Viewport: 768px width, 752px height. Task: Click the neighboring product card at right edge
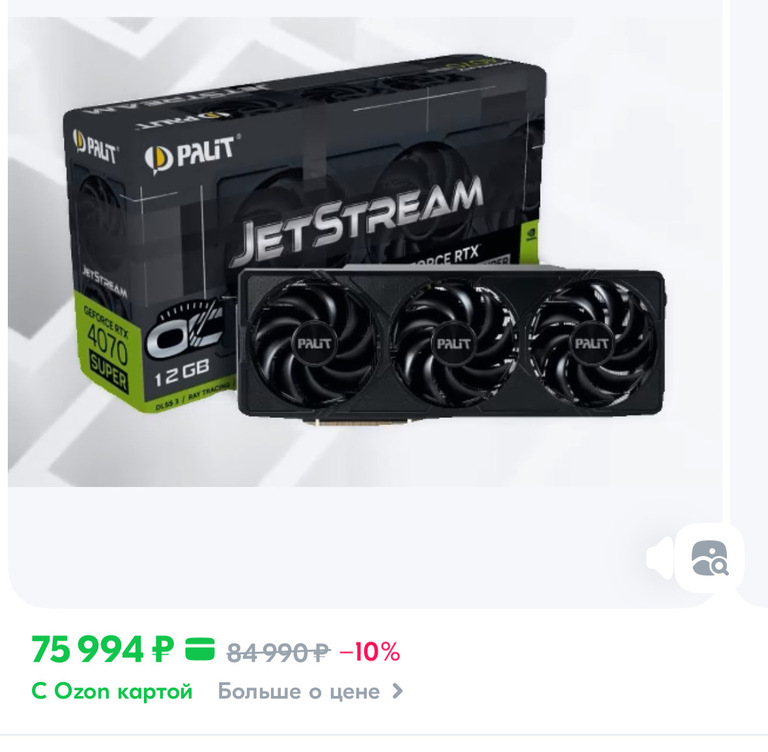749,304
